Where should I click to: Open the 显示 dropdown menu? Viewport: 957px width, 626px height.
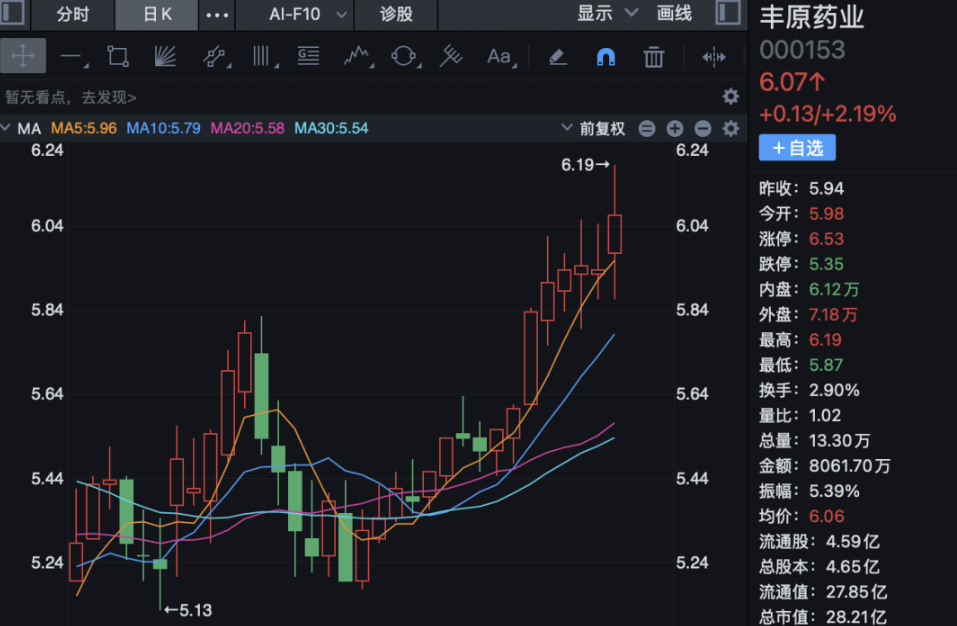[x=607, y=13]
